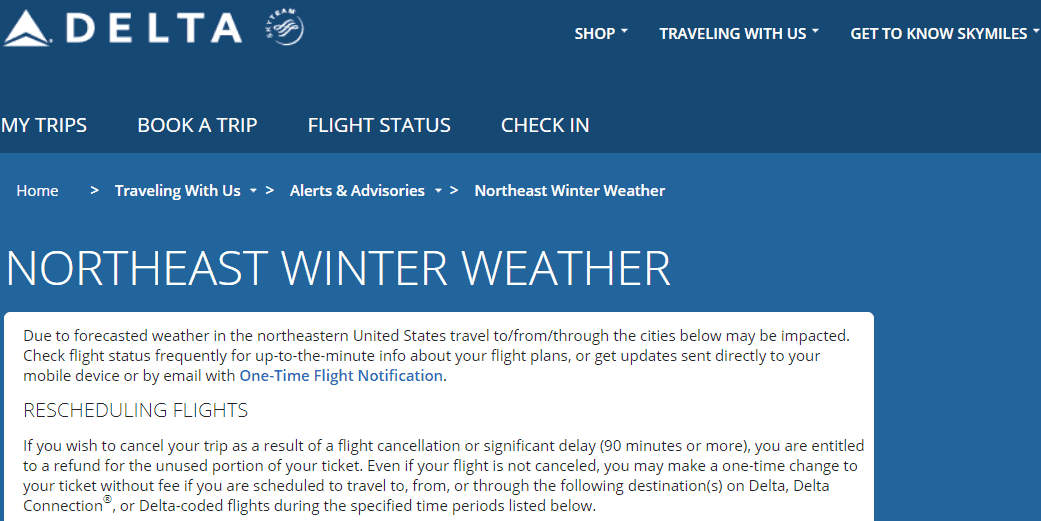Open the SHOP dropdown menu
The height and width of the screenshot is (521, 1041).
point(601,34)
